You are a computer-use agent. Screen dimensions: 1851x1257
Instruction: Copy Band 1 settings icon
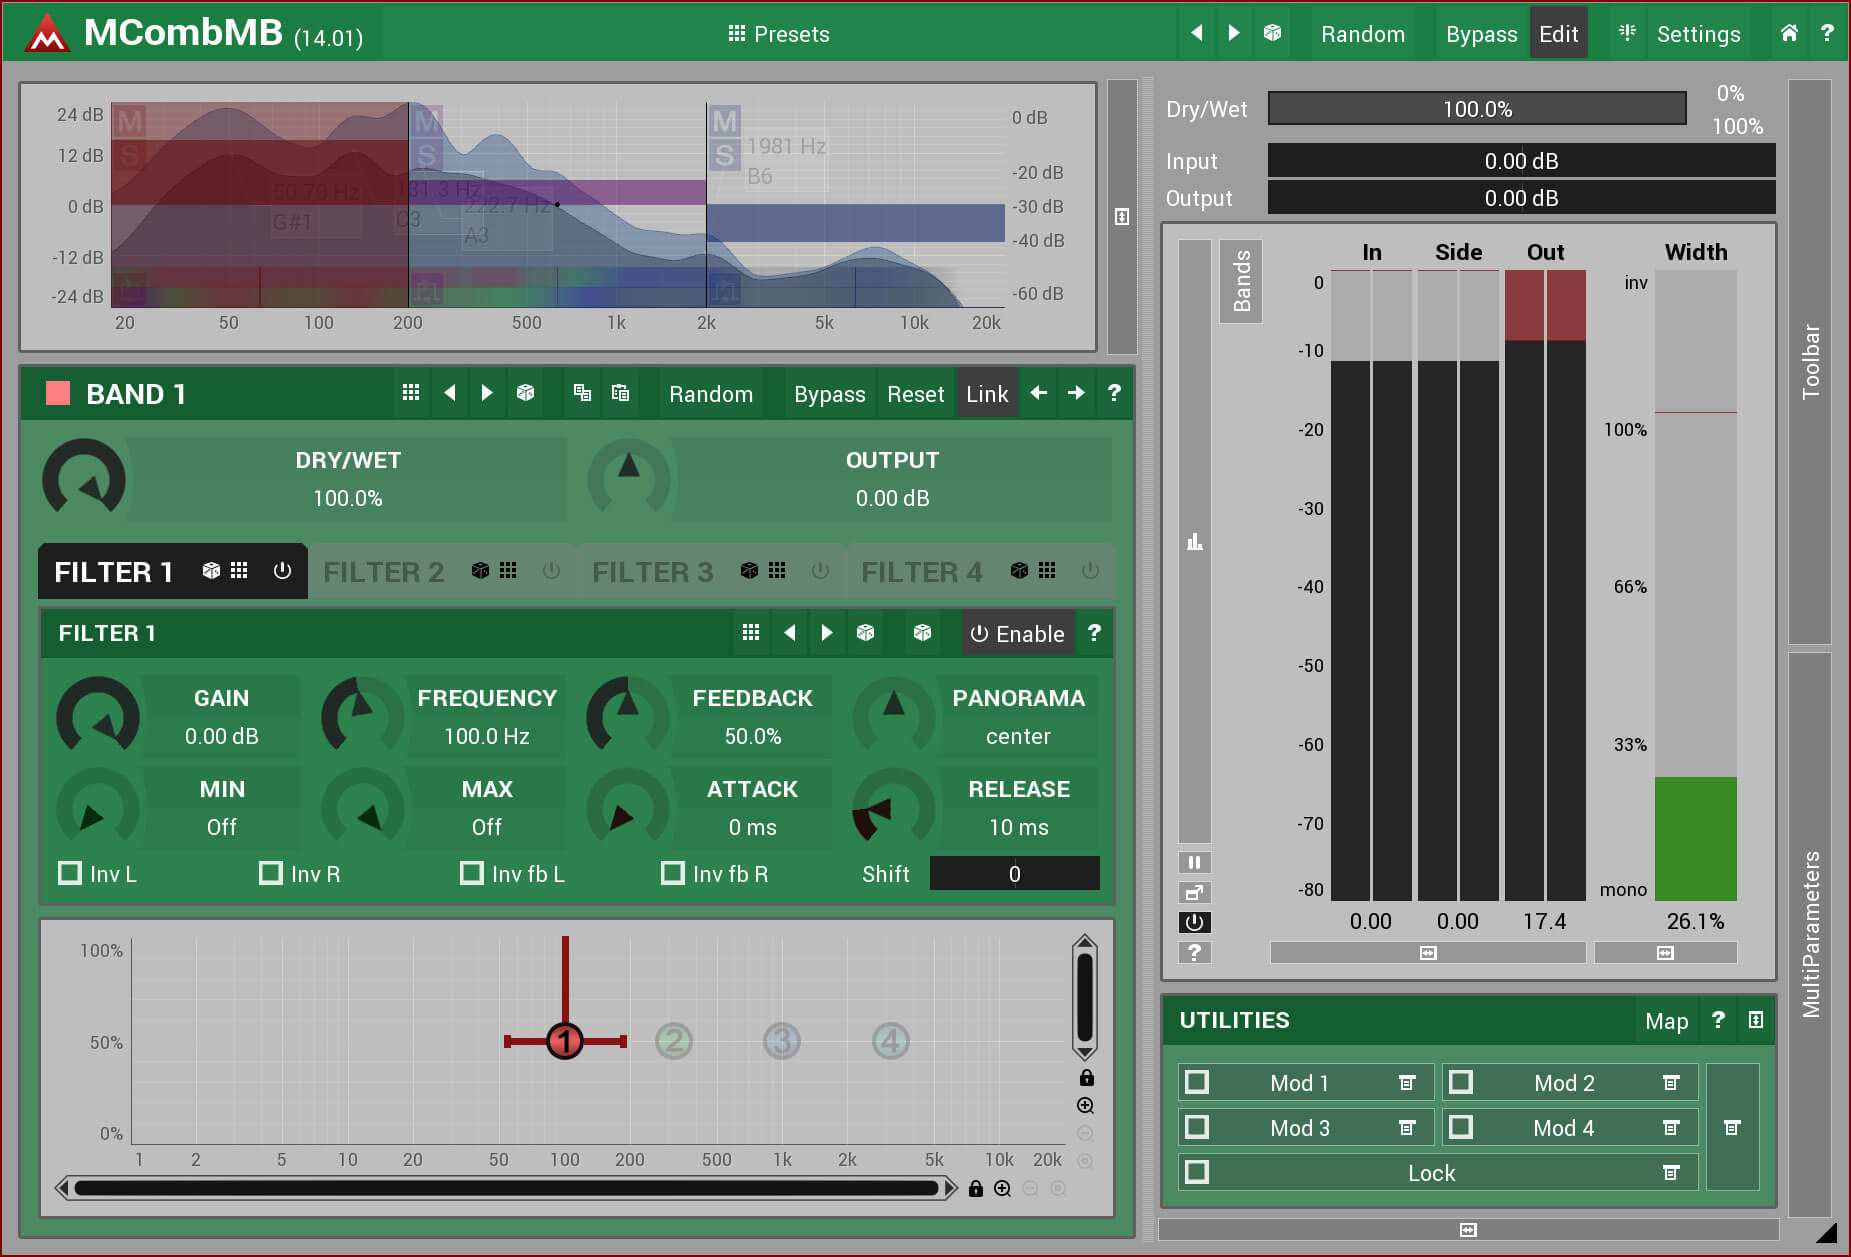click(x=582, y=393)
